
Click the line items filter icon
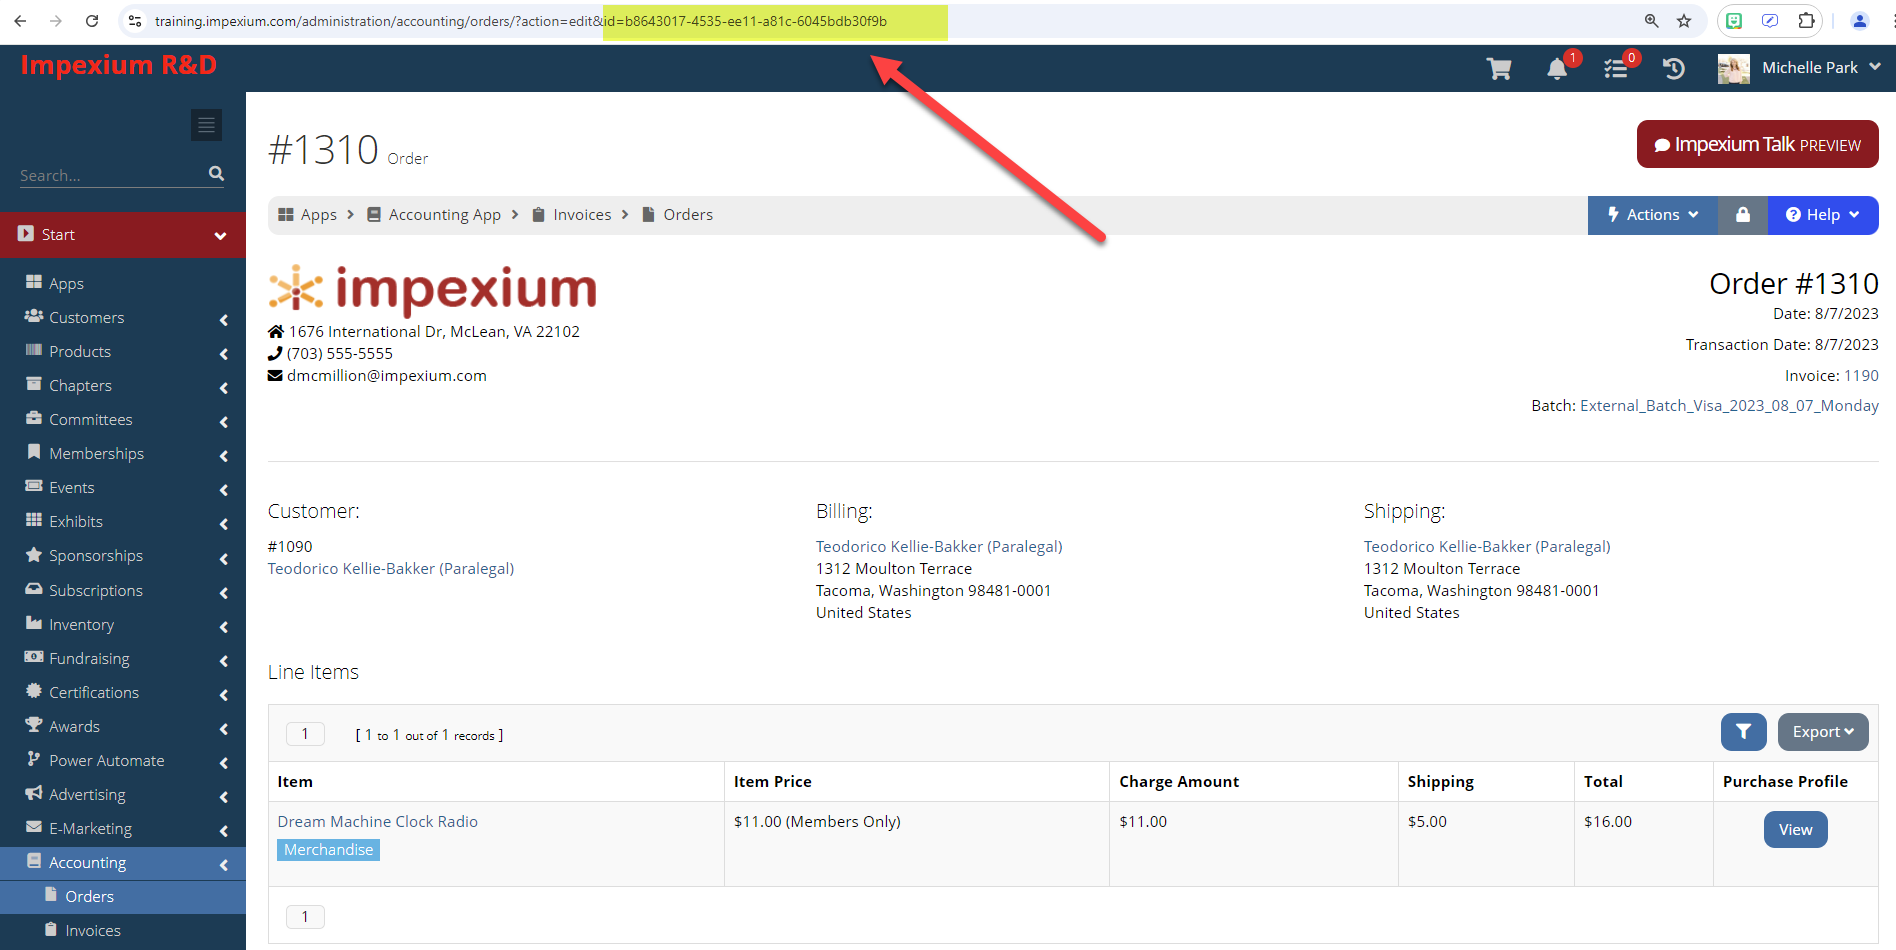coord(1743,732)
